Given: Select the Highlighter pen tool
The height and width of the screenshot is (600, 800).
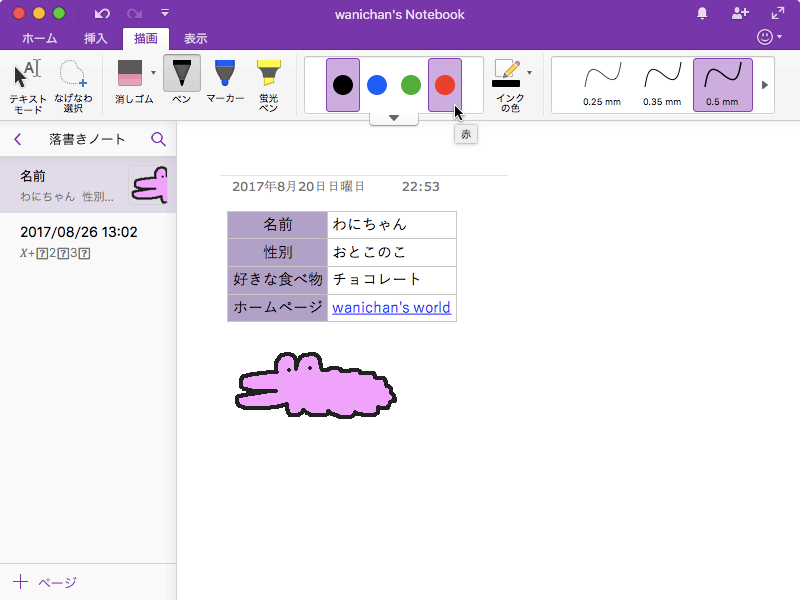Looking at the screenshot, I should pyautogui.click(x=268, y=85).
